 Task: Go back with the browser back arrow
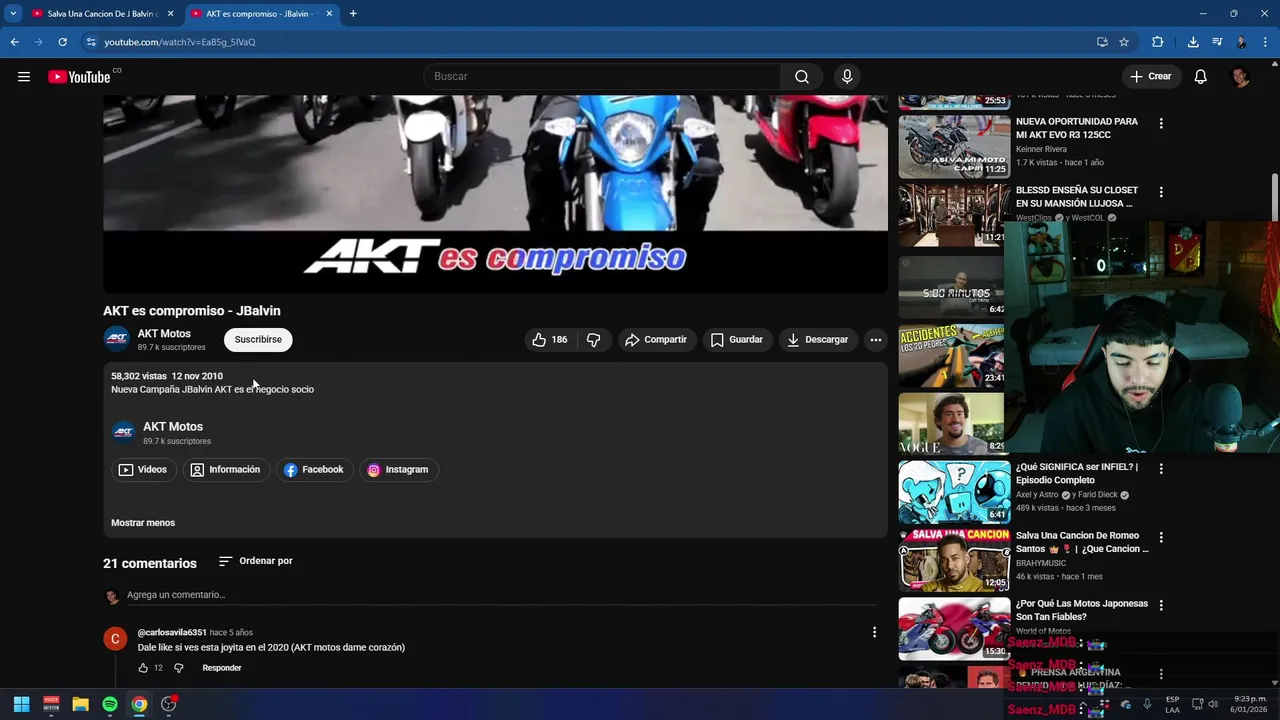pyautogui.click(x=14, y=42)
